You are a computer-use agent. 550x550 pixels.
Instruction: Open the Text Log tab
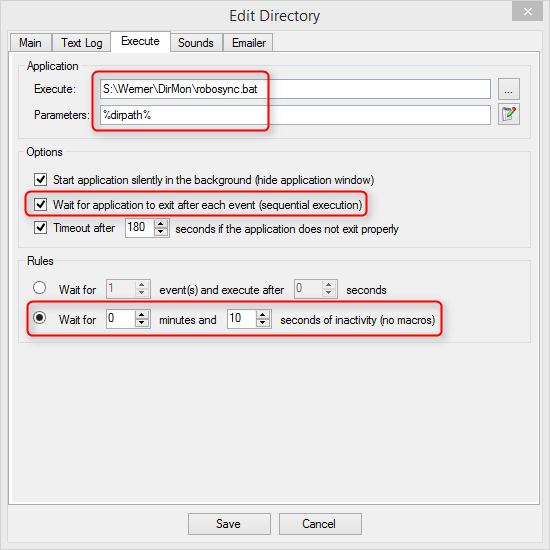point(82,43)
